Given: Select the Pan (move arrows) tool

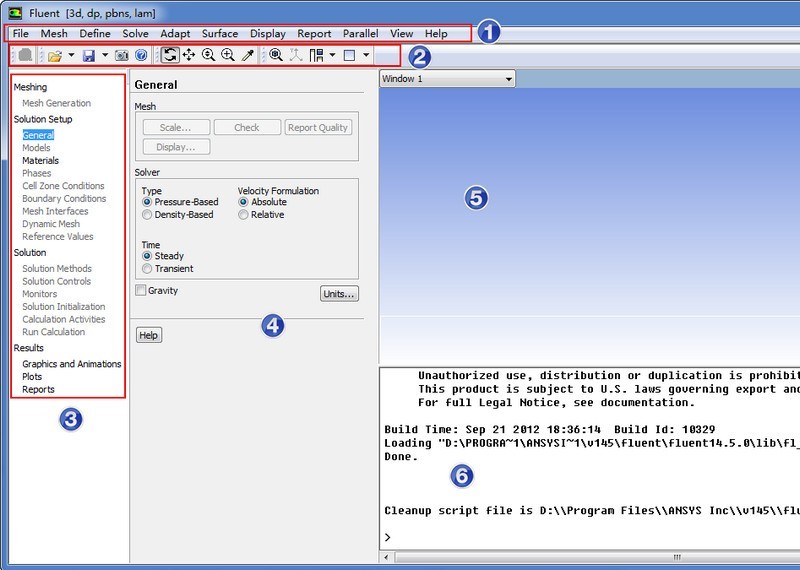Looking at the screenshot, I should 189,55.
